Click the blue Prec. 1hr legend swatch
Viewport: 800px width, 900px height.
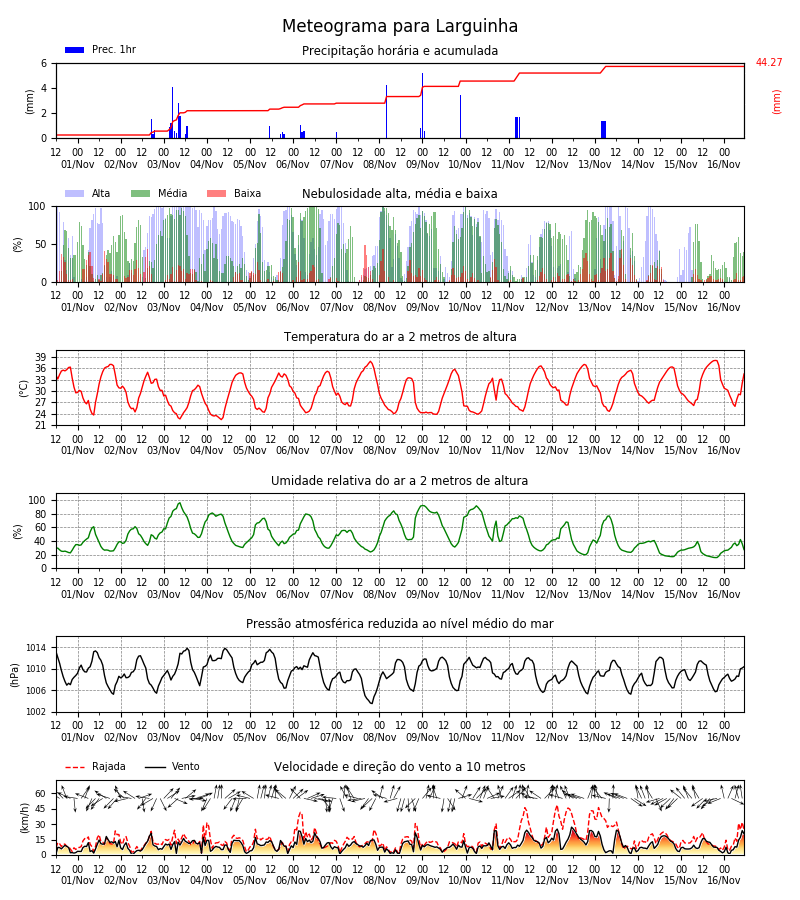[x=75, y=50]
